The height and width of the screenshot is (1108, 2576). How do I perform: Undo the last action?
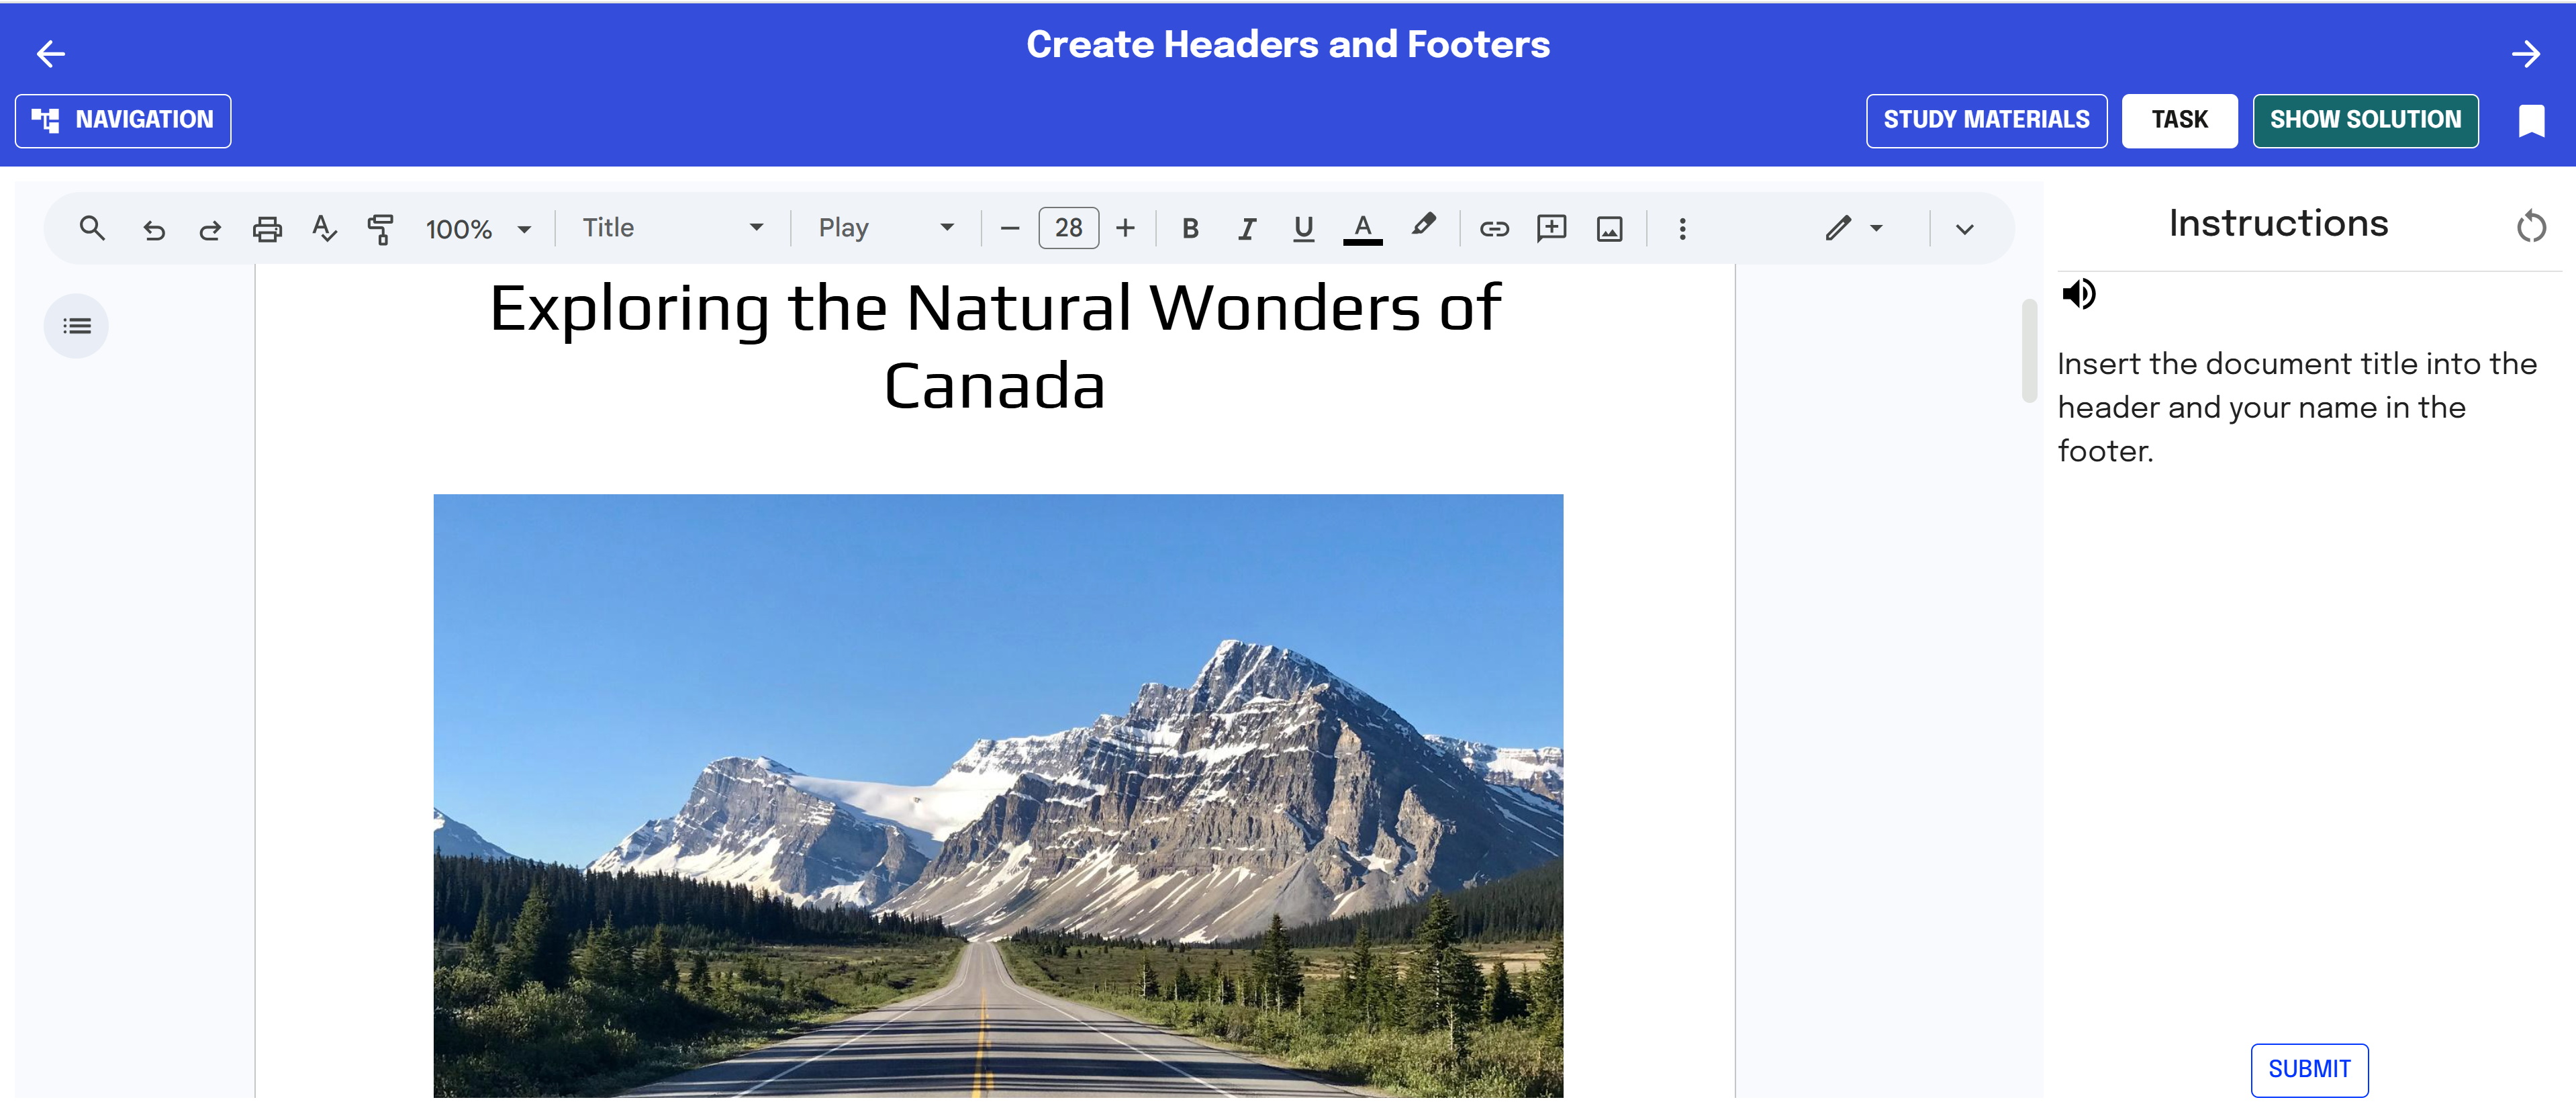point(153,230)
